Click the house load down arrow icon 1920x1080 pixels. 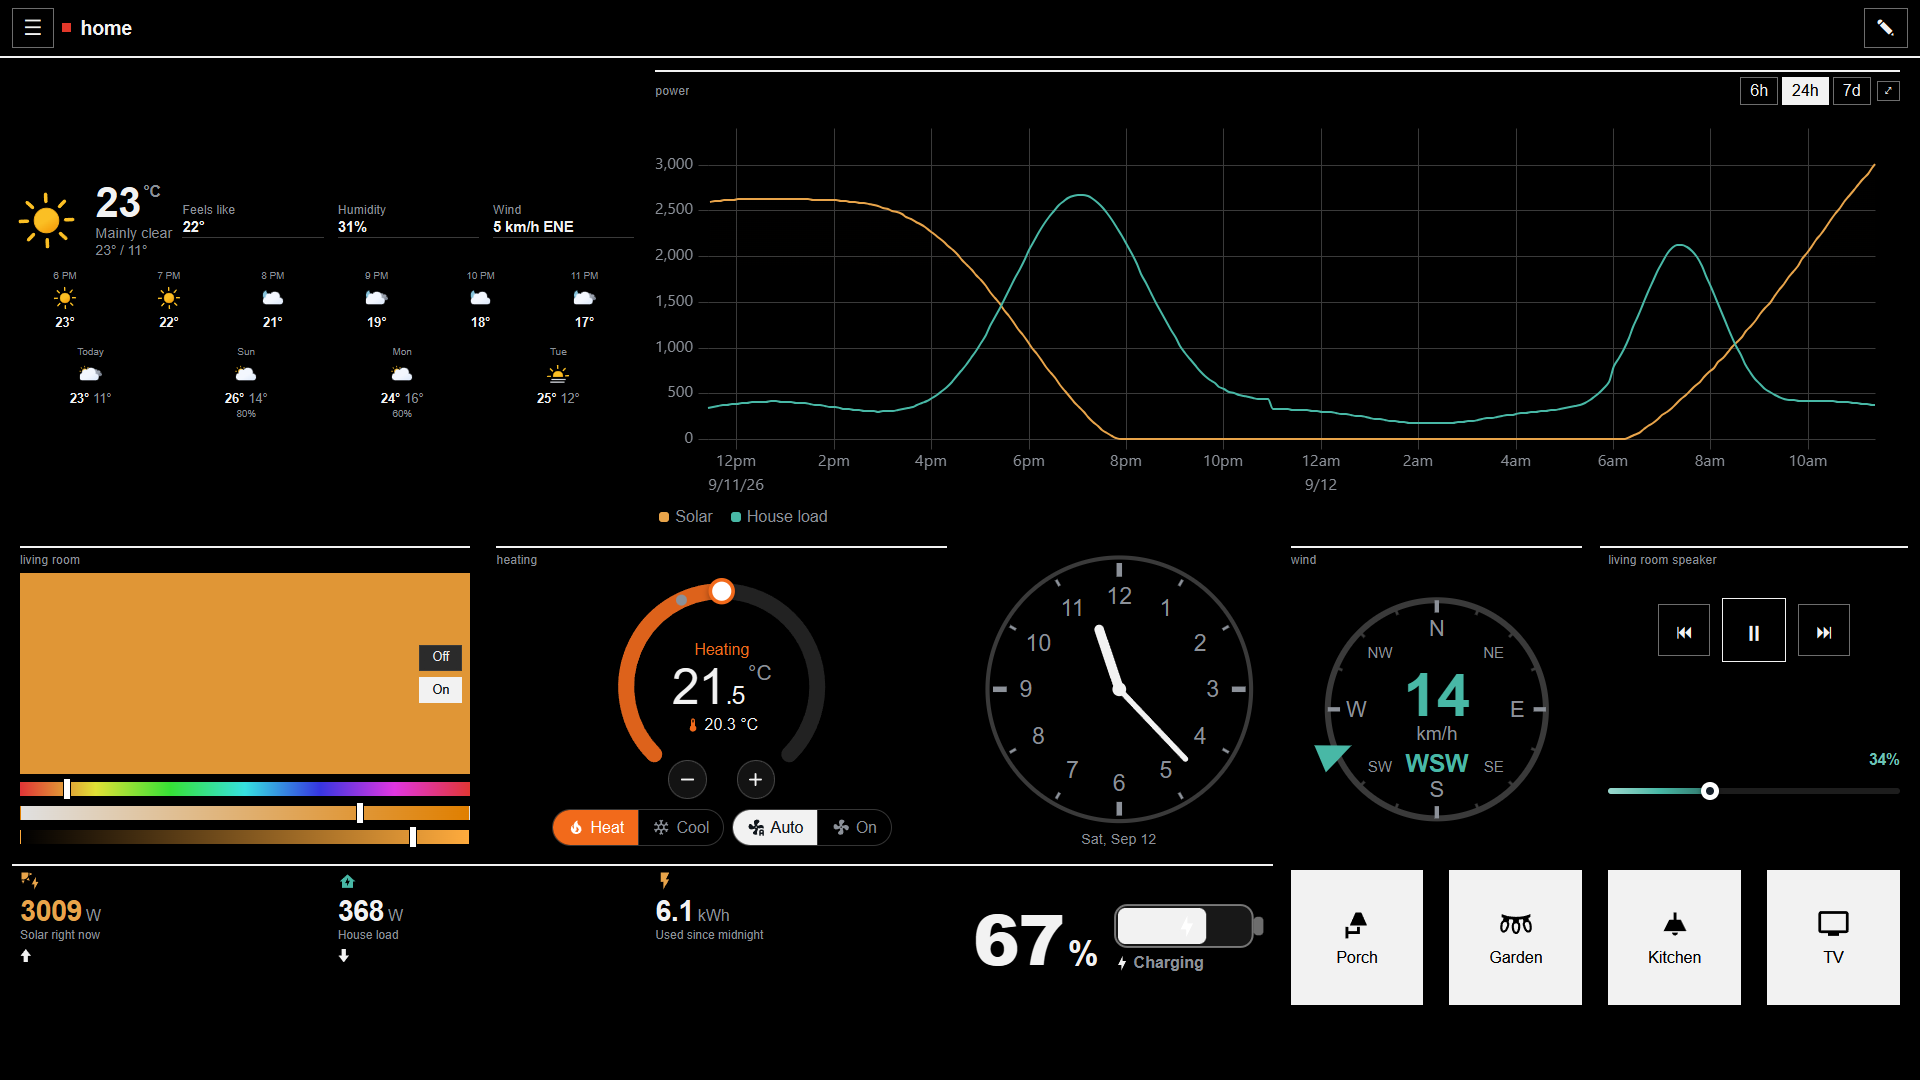click(x=344, y=956)
